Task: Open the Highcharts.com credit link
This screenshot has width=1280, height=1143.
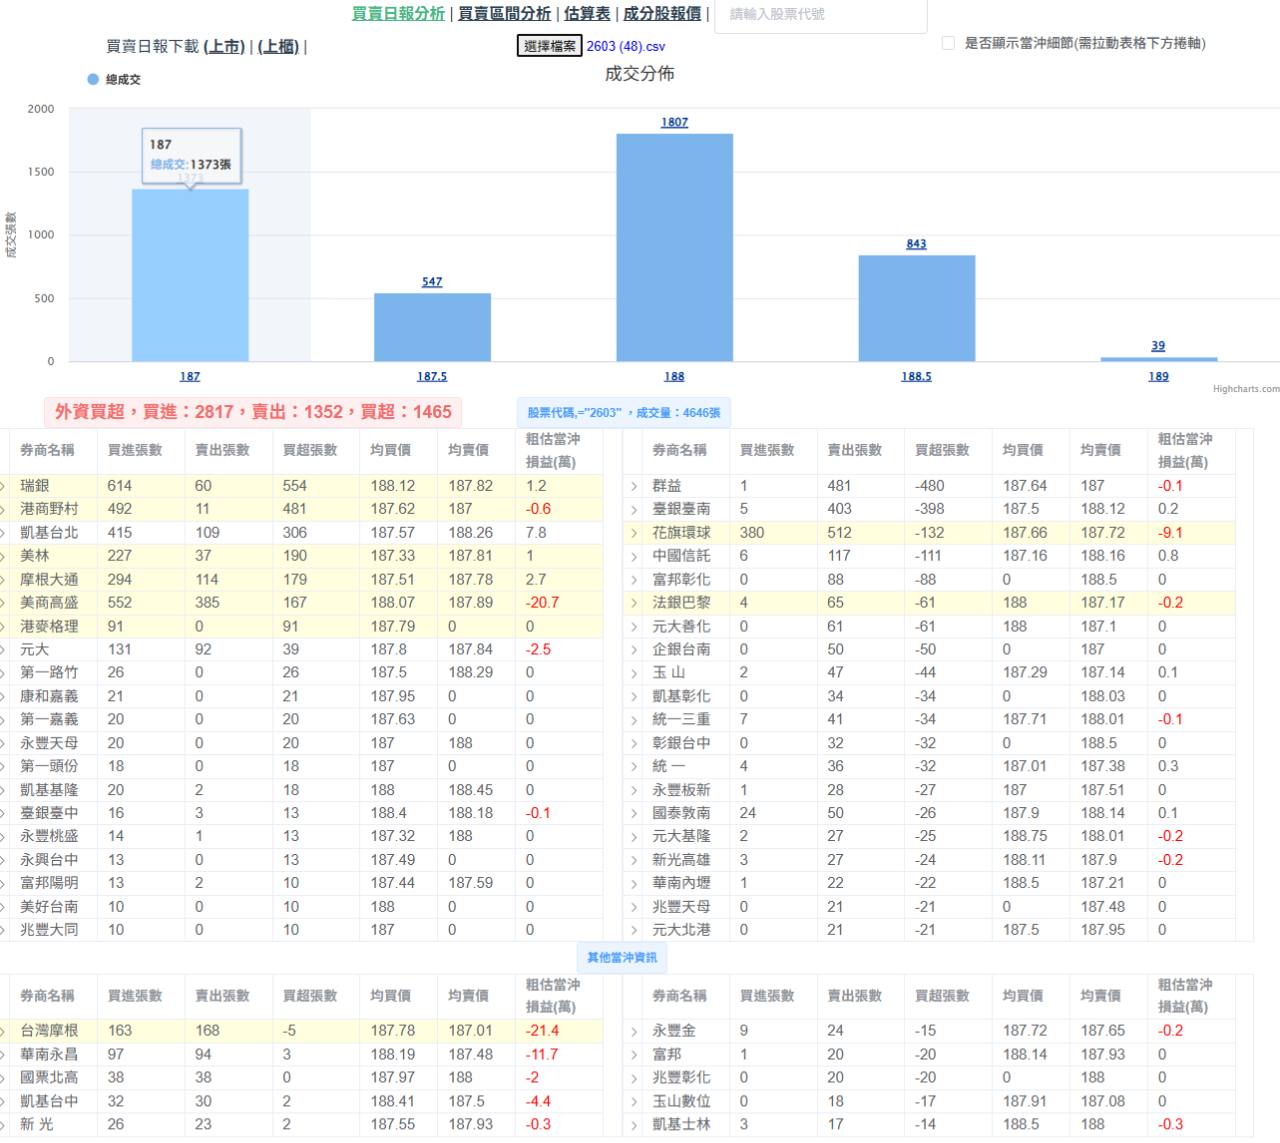Action: coord(1246,389)
